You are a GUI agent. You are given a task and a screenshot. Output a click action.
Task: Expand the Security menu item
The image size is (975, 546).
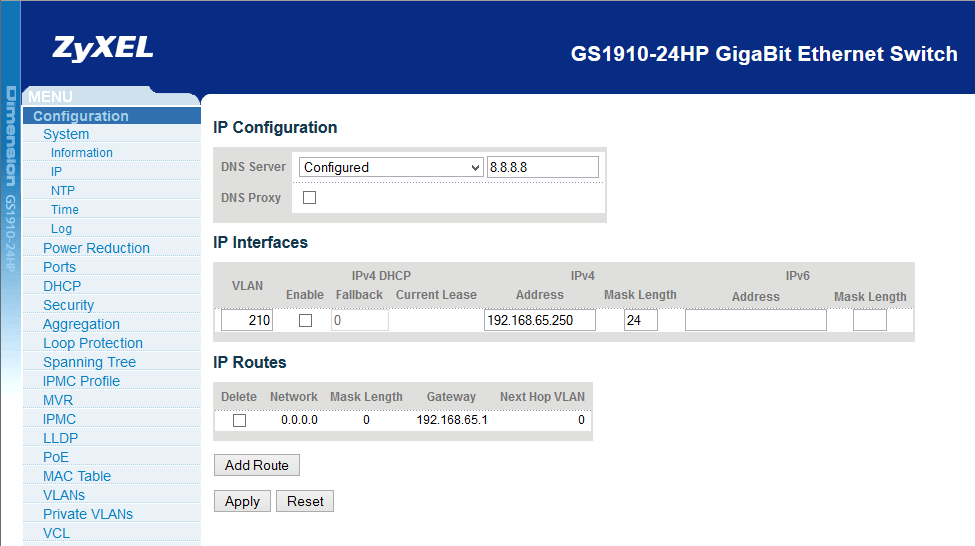68,305
